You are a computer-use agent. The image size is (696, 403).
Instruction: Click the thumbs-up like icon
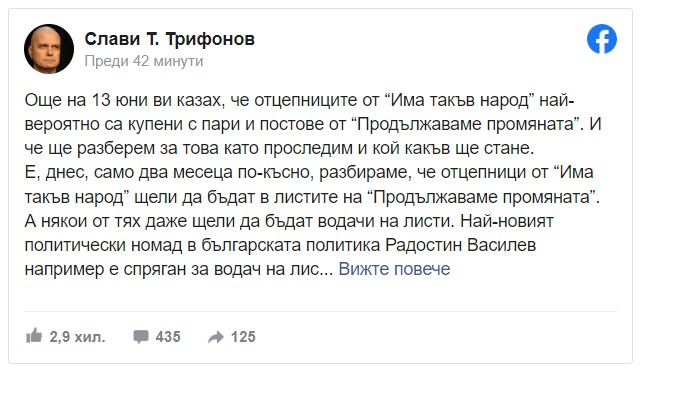[x=34, y=337]
